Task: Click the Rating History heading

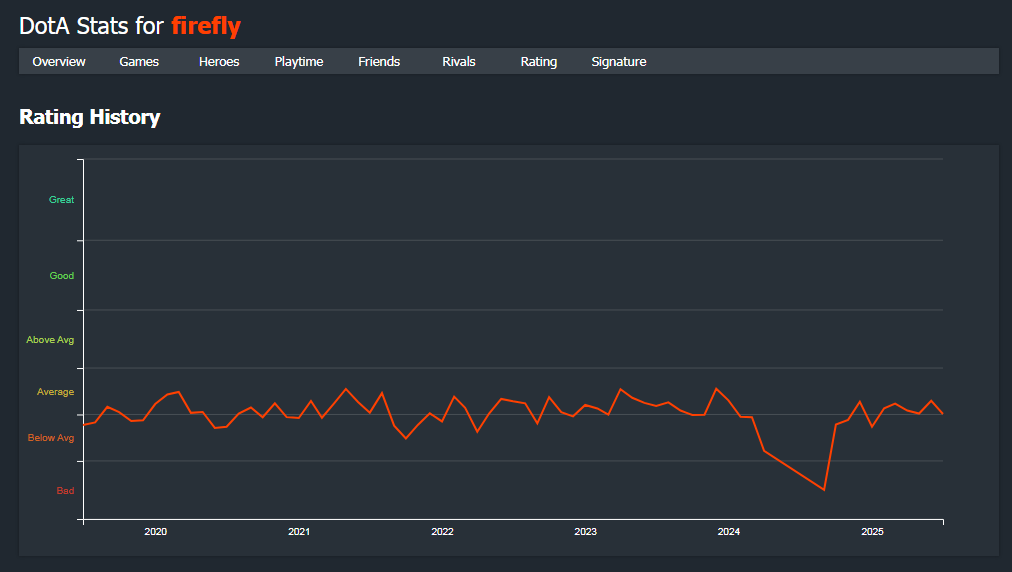Action: 90,117
